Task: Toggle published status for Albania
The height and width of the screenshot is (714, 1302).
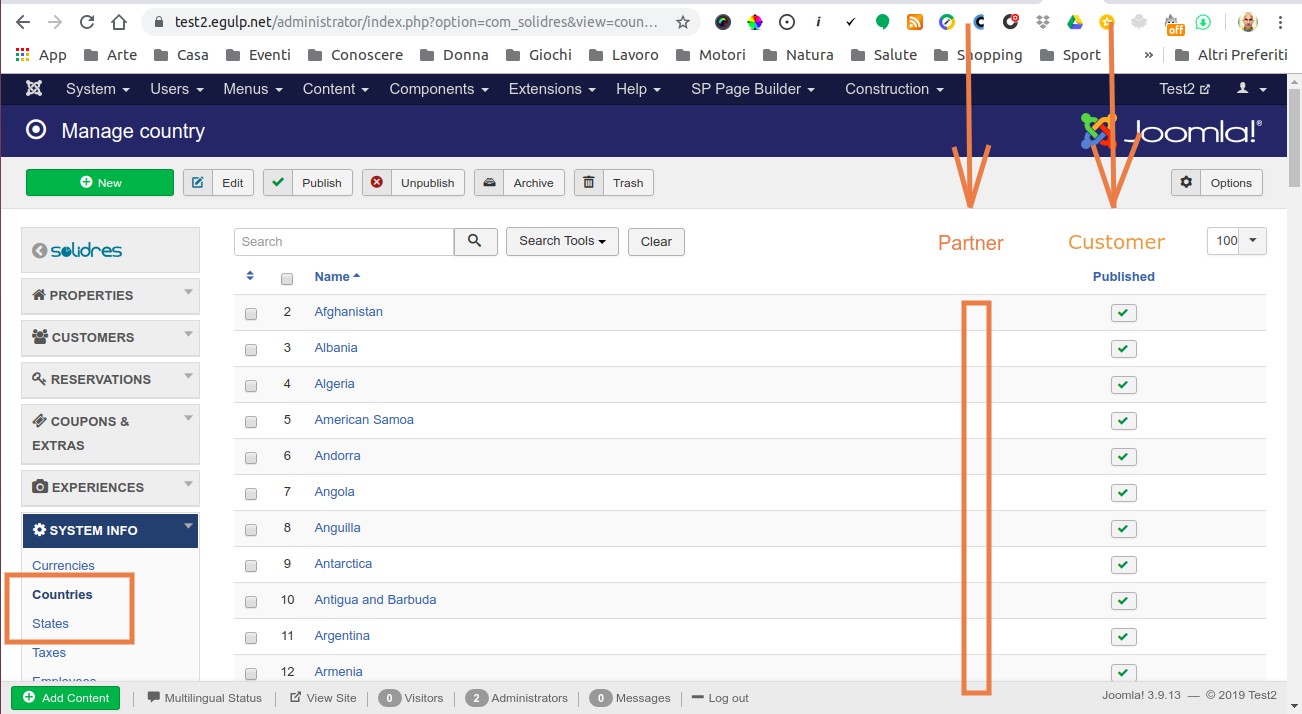Action: tap(1123, 349)
